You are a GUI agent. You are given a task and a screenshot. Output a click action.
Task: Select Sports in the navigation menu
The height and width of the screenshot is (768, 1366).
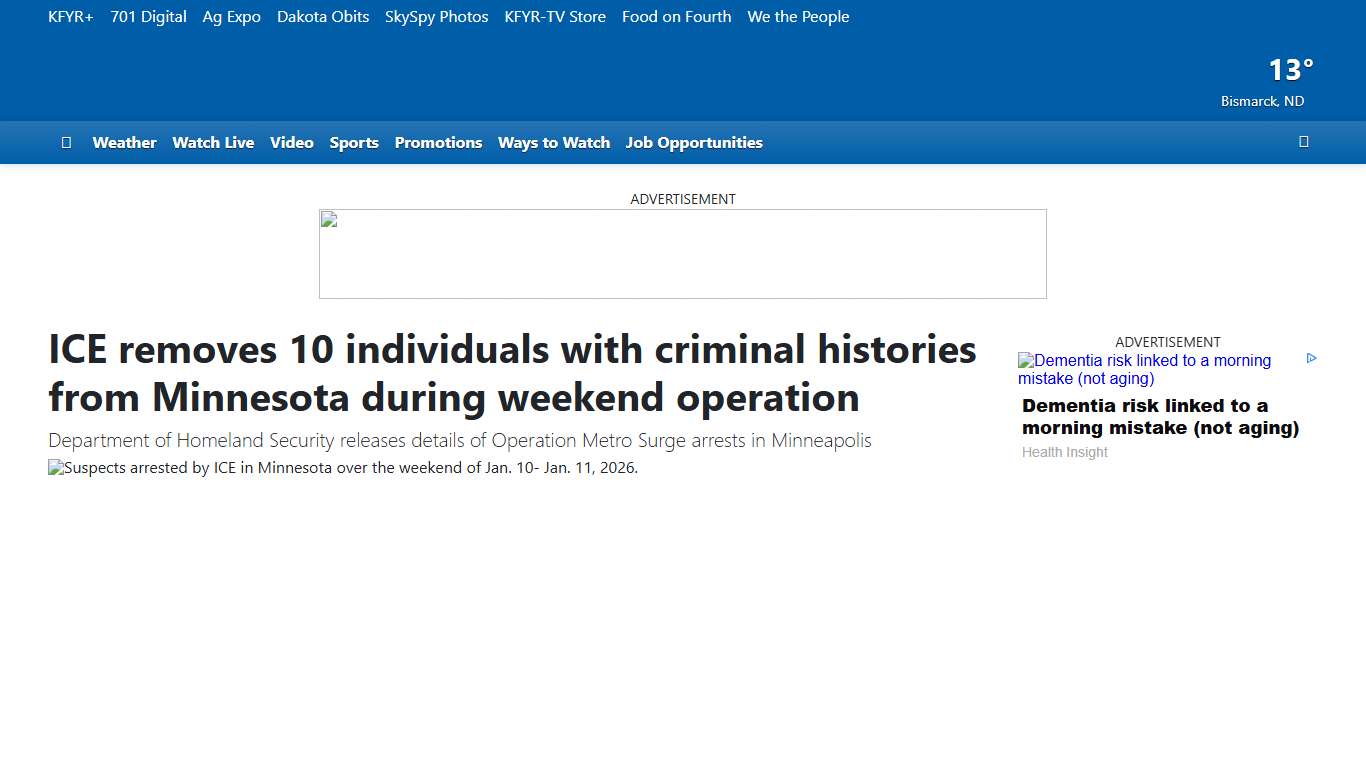354,142
